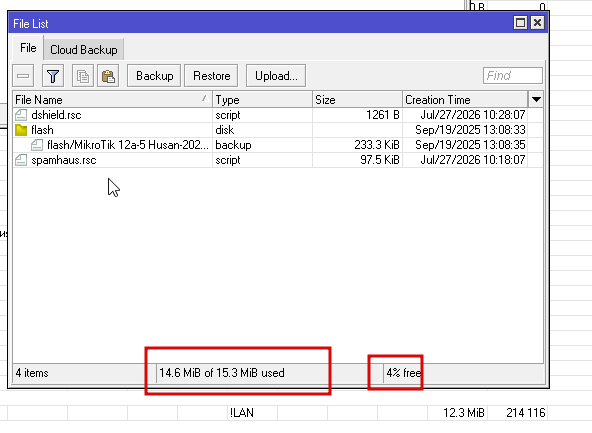Click the Upload... button

coord(276,76)
